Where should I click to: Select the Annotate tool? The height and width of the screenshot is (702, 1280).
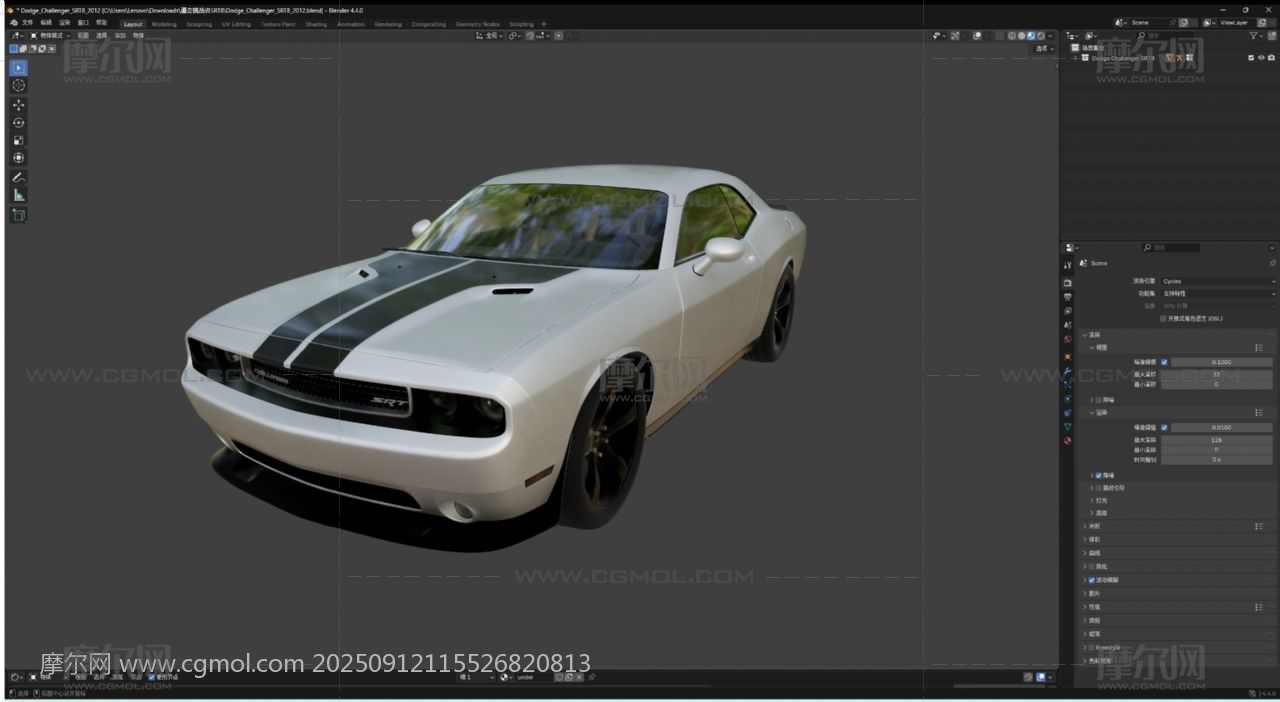(x=18, y=178)
